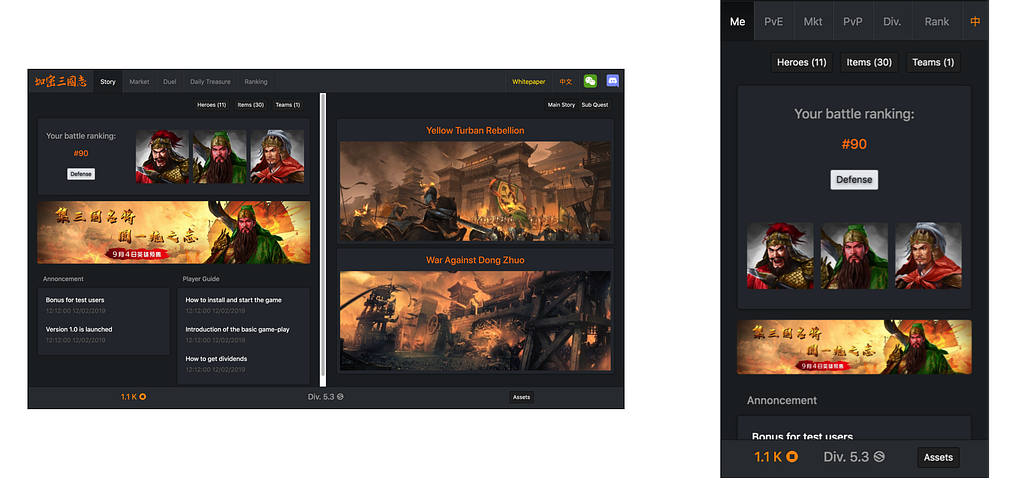Click #90 ranking number in mobile view

tap(854, 144)
